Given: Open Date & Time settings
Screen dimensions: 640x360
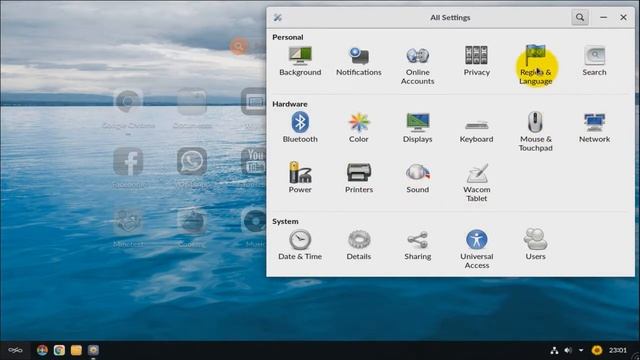Looking at the screenshot, I should [x=300, y=245].
